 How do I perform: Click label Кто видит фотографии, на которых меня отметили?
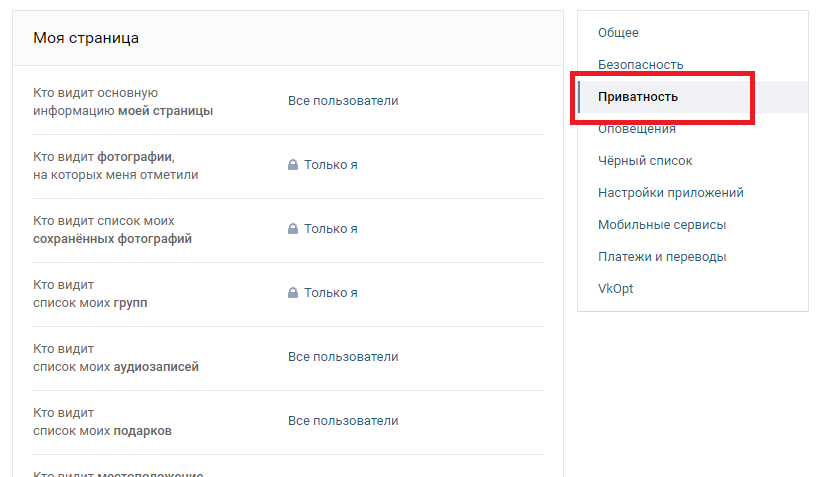[x=116, y=166]
